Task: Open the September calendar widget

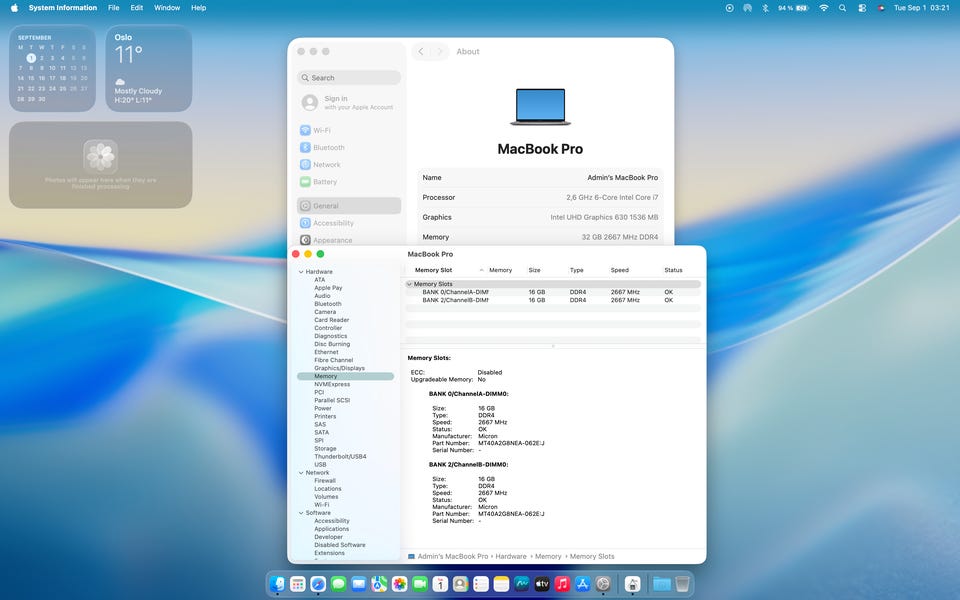Action: [x=52, y=68]
